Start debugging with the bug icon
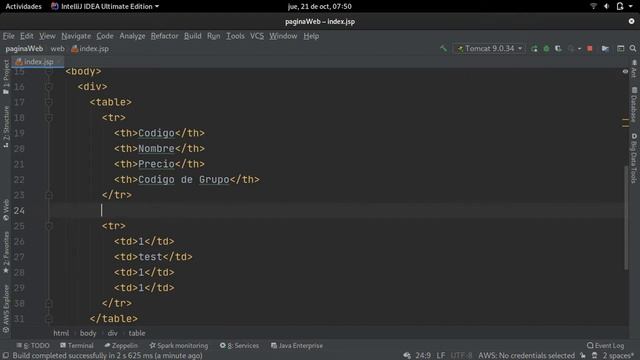Image resolution: width=640 pixels, height=360 pixels. coord(546,49)
